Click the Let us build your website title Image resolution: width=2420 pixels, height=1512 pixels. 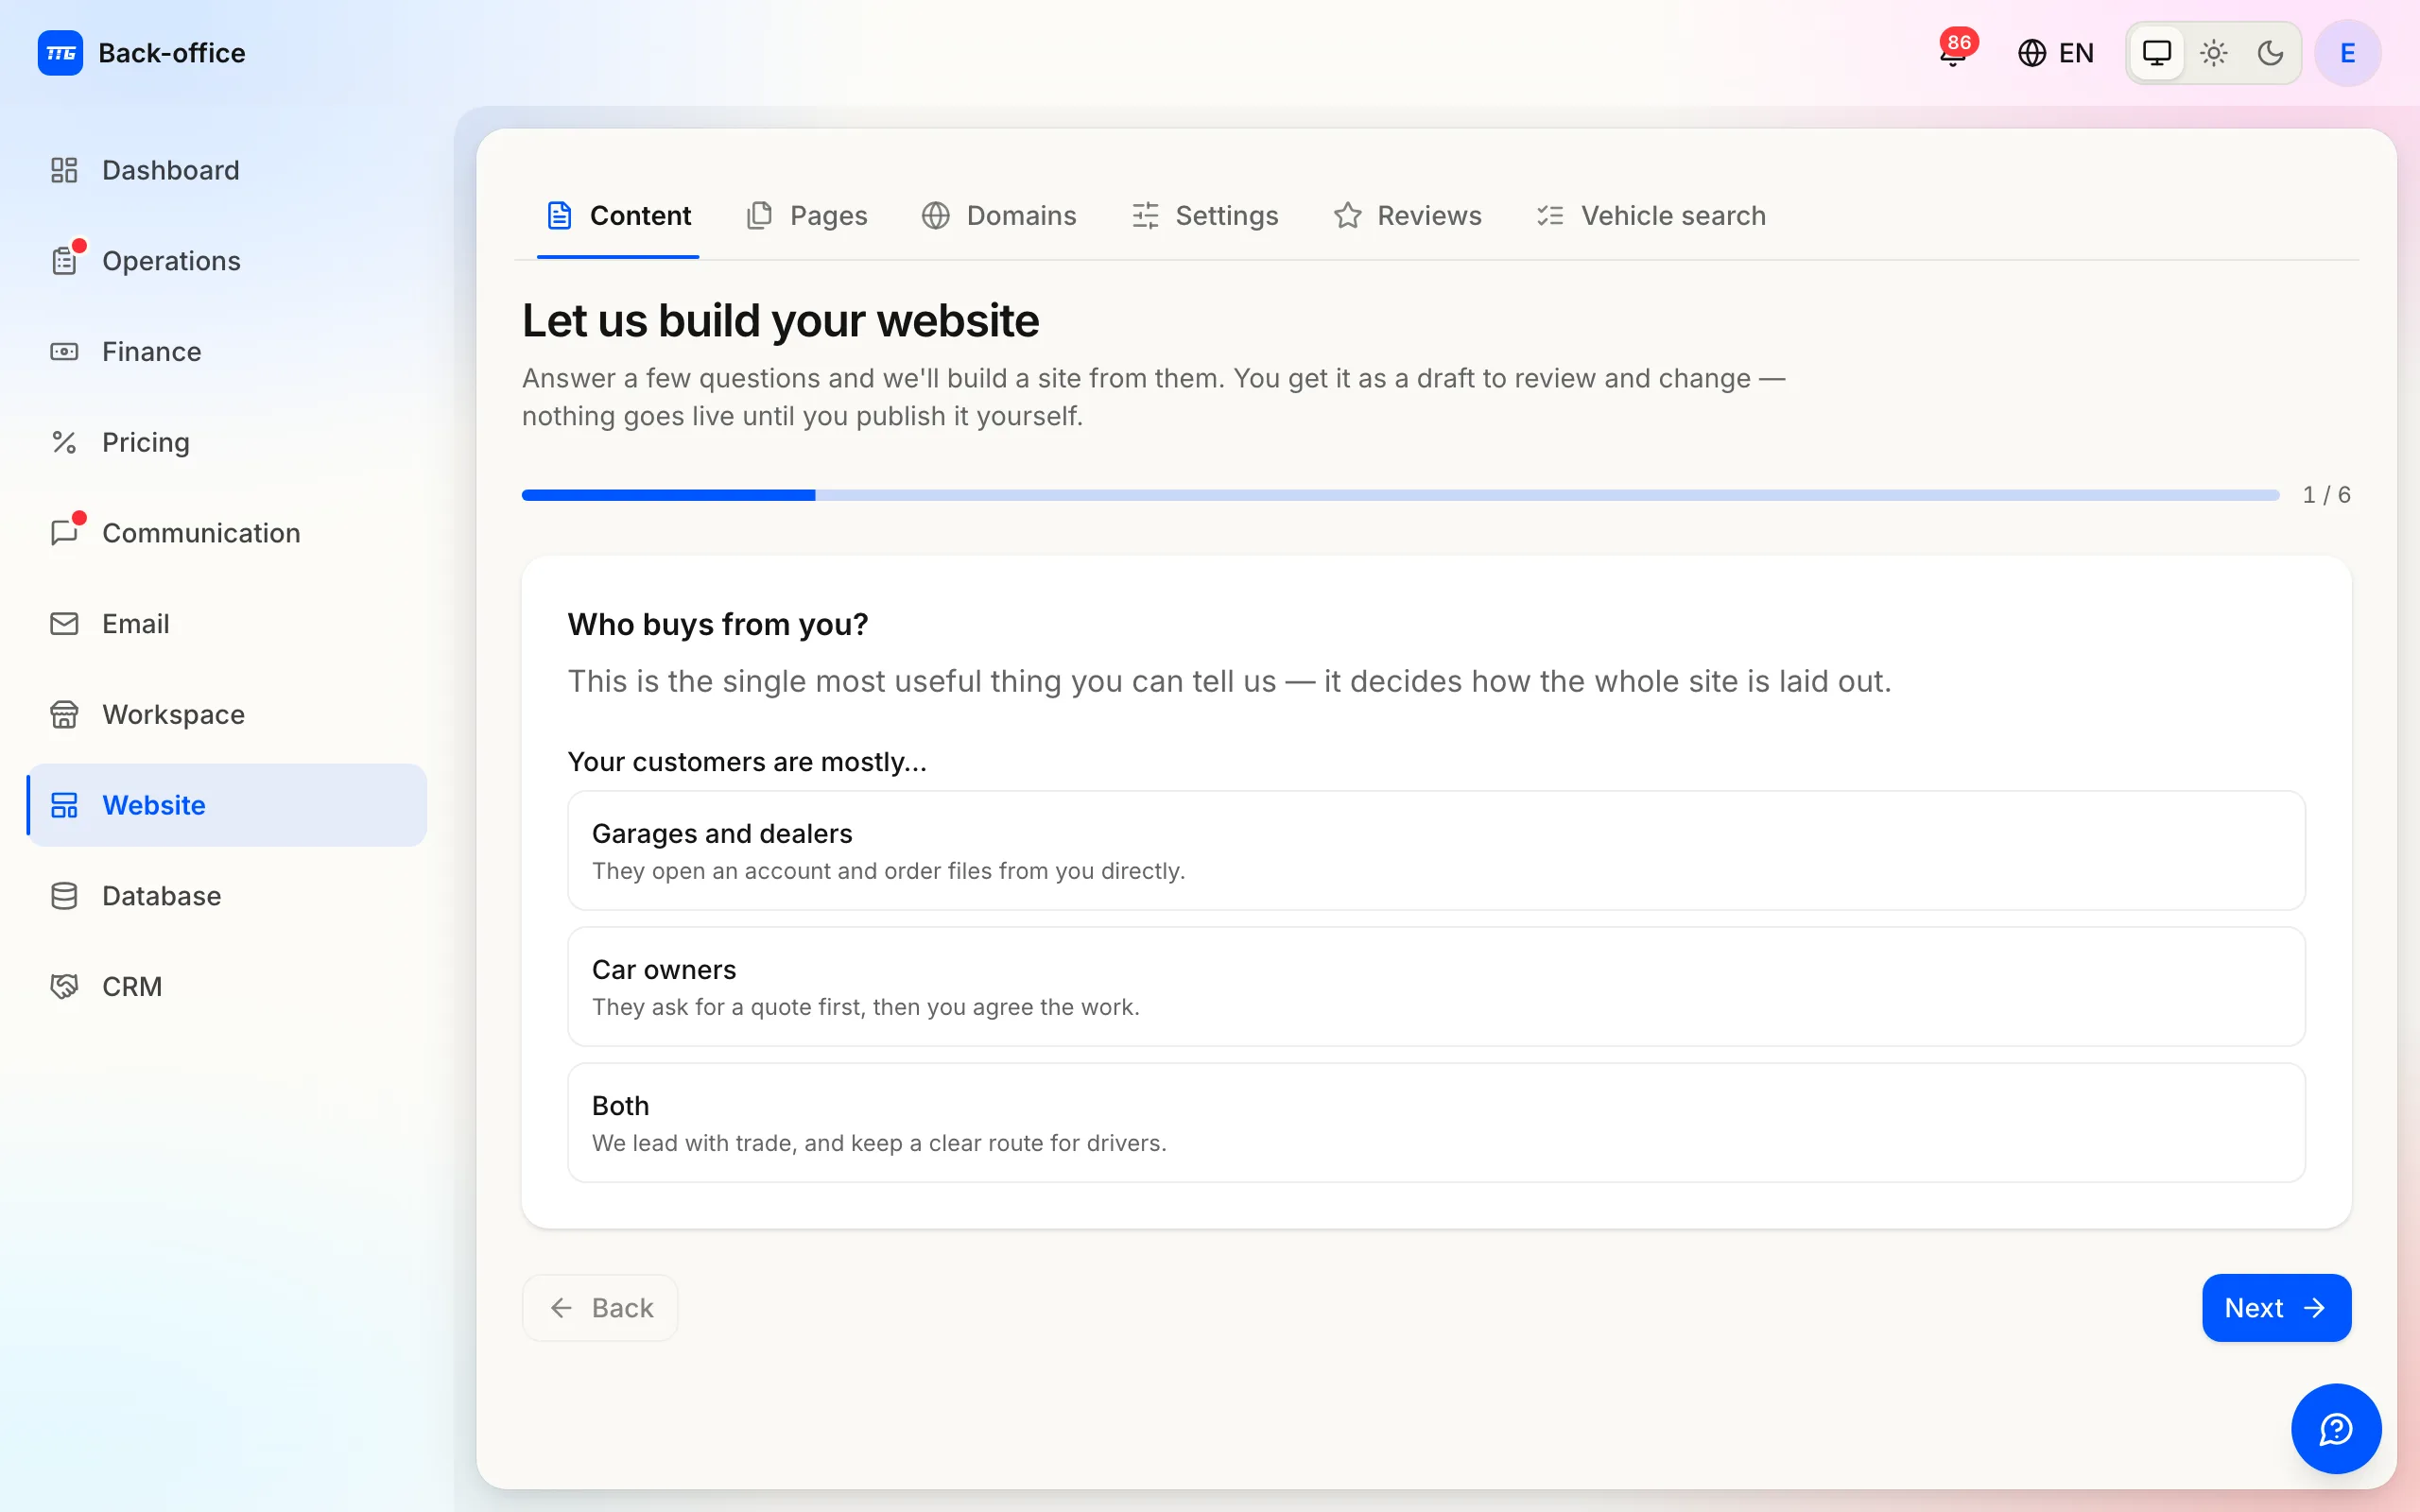(x=780, y=321)
